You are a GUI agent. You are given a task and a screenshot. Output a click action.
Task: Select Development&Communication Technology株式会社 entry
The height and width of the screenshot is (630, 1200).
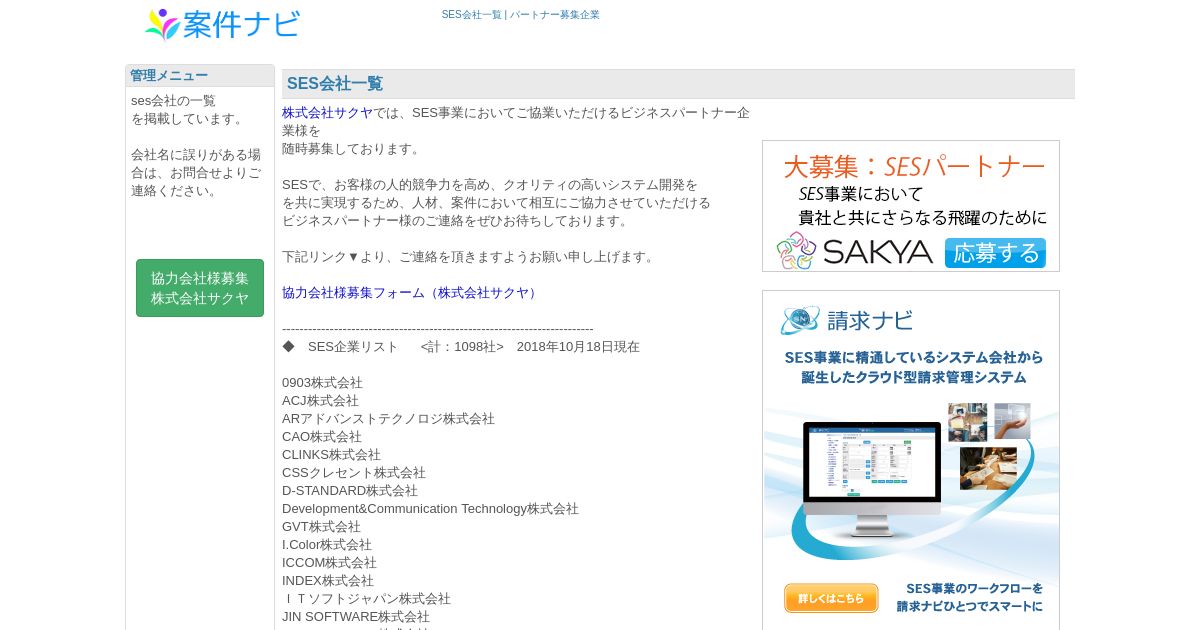click(430, 509)
